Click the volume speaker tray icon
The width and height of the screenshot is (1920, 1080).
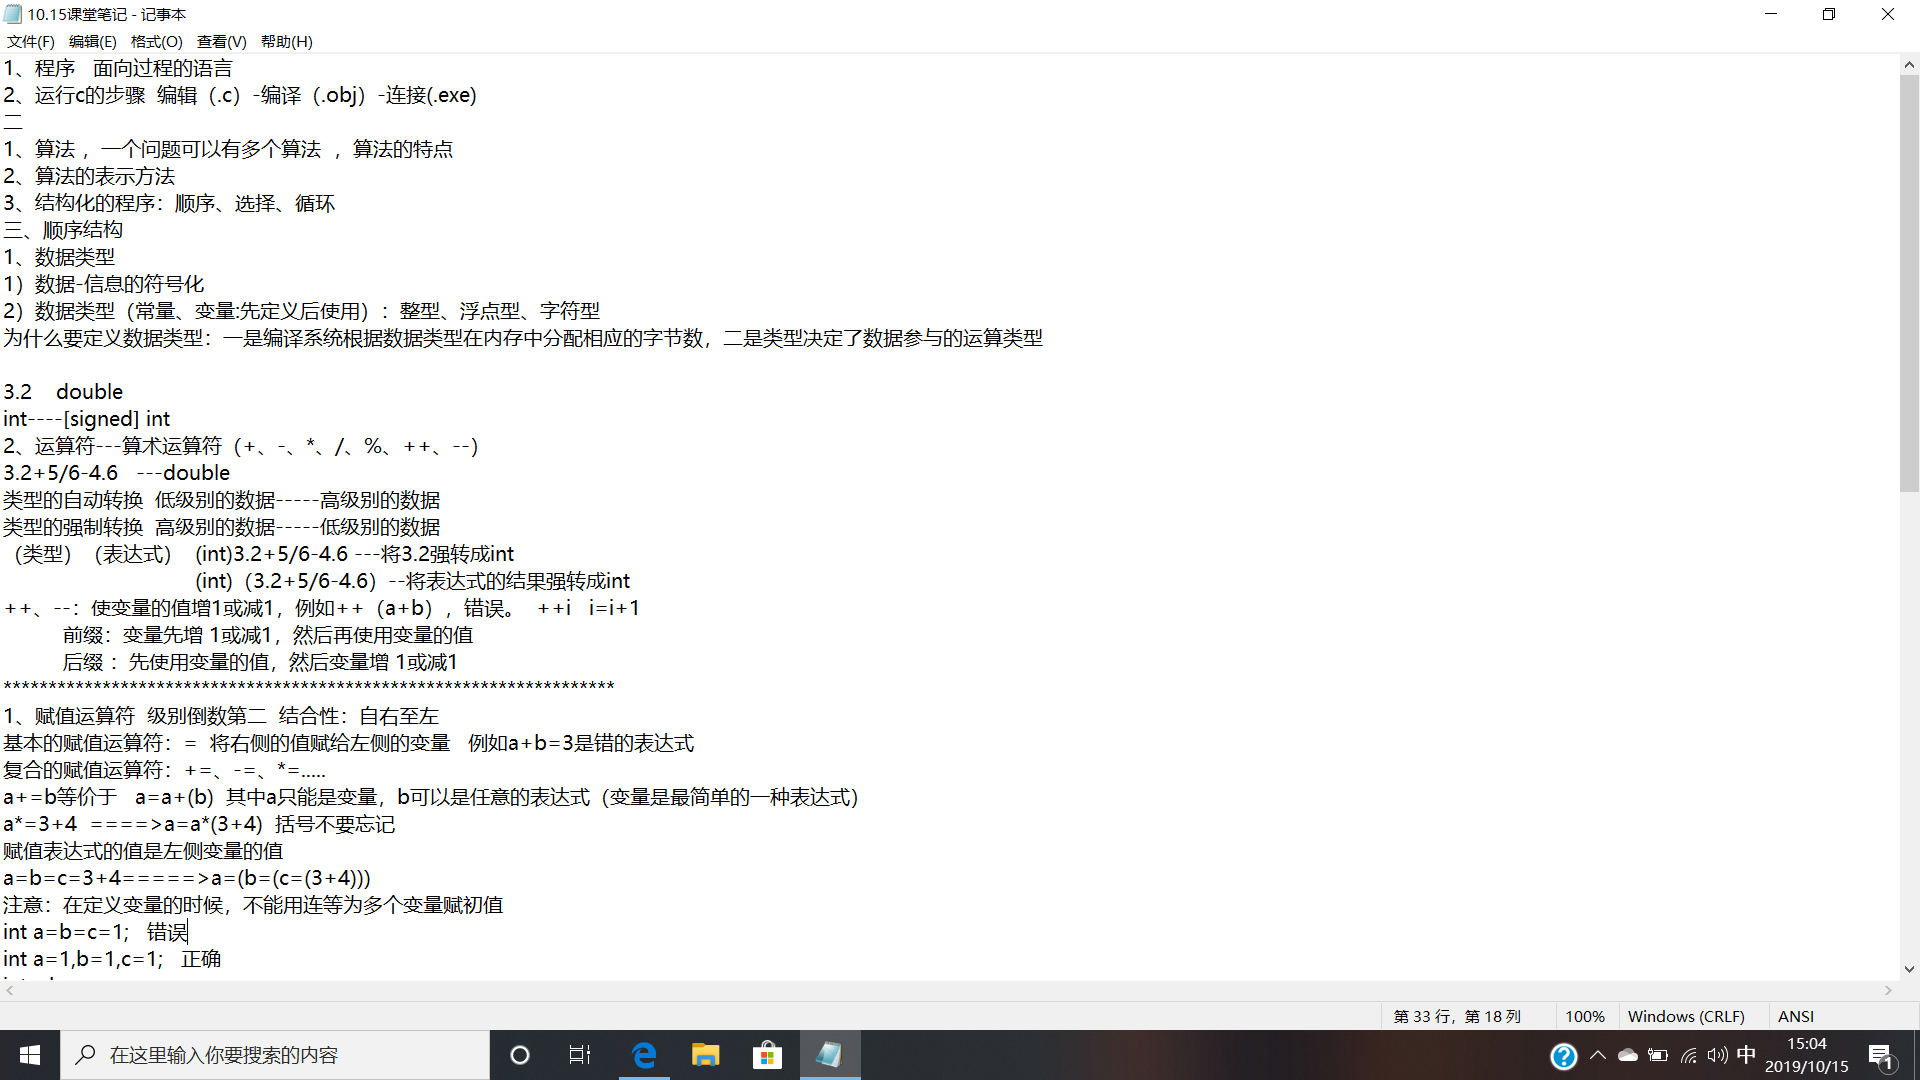point(1717,1055)
